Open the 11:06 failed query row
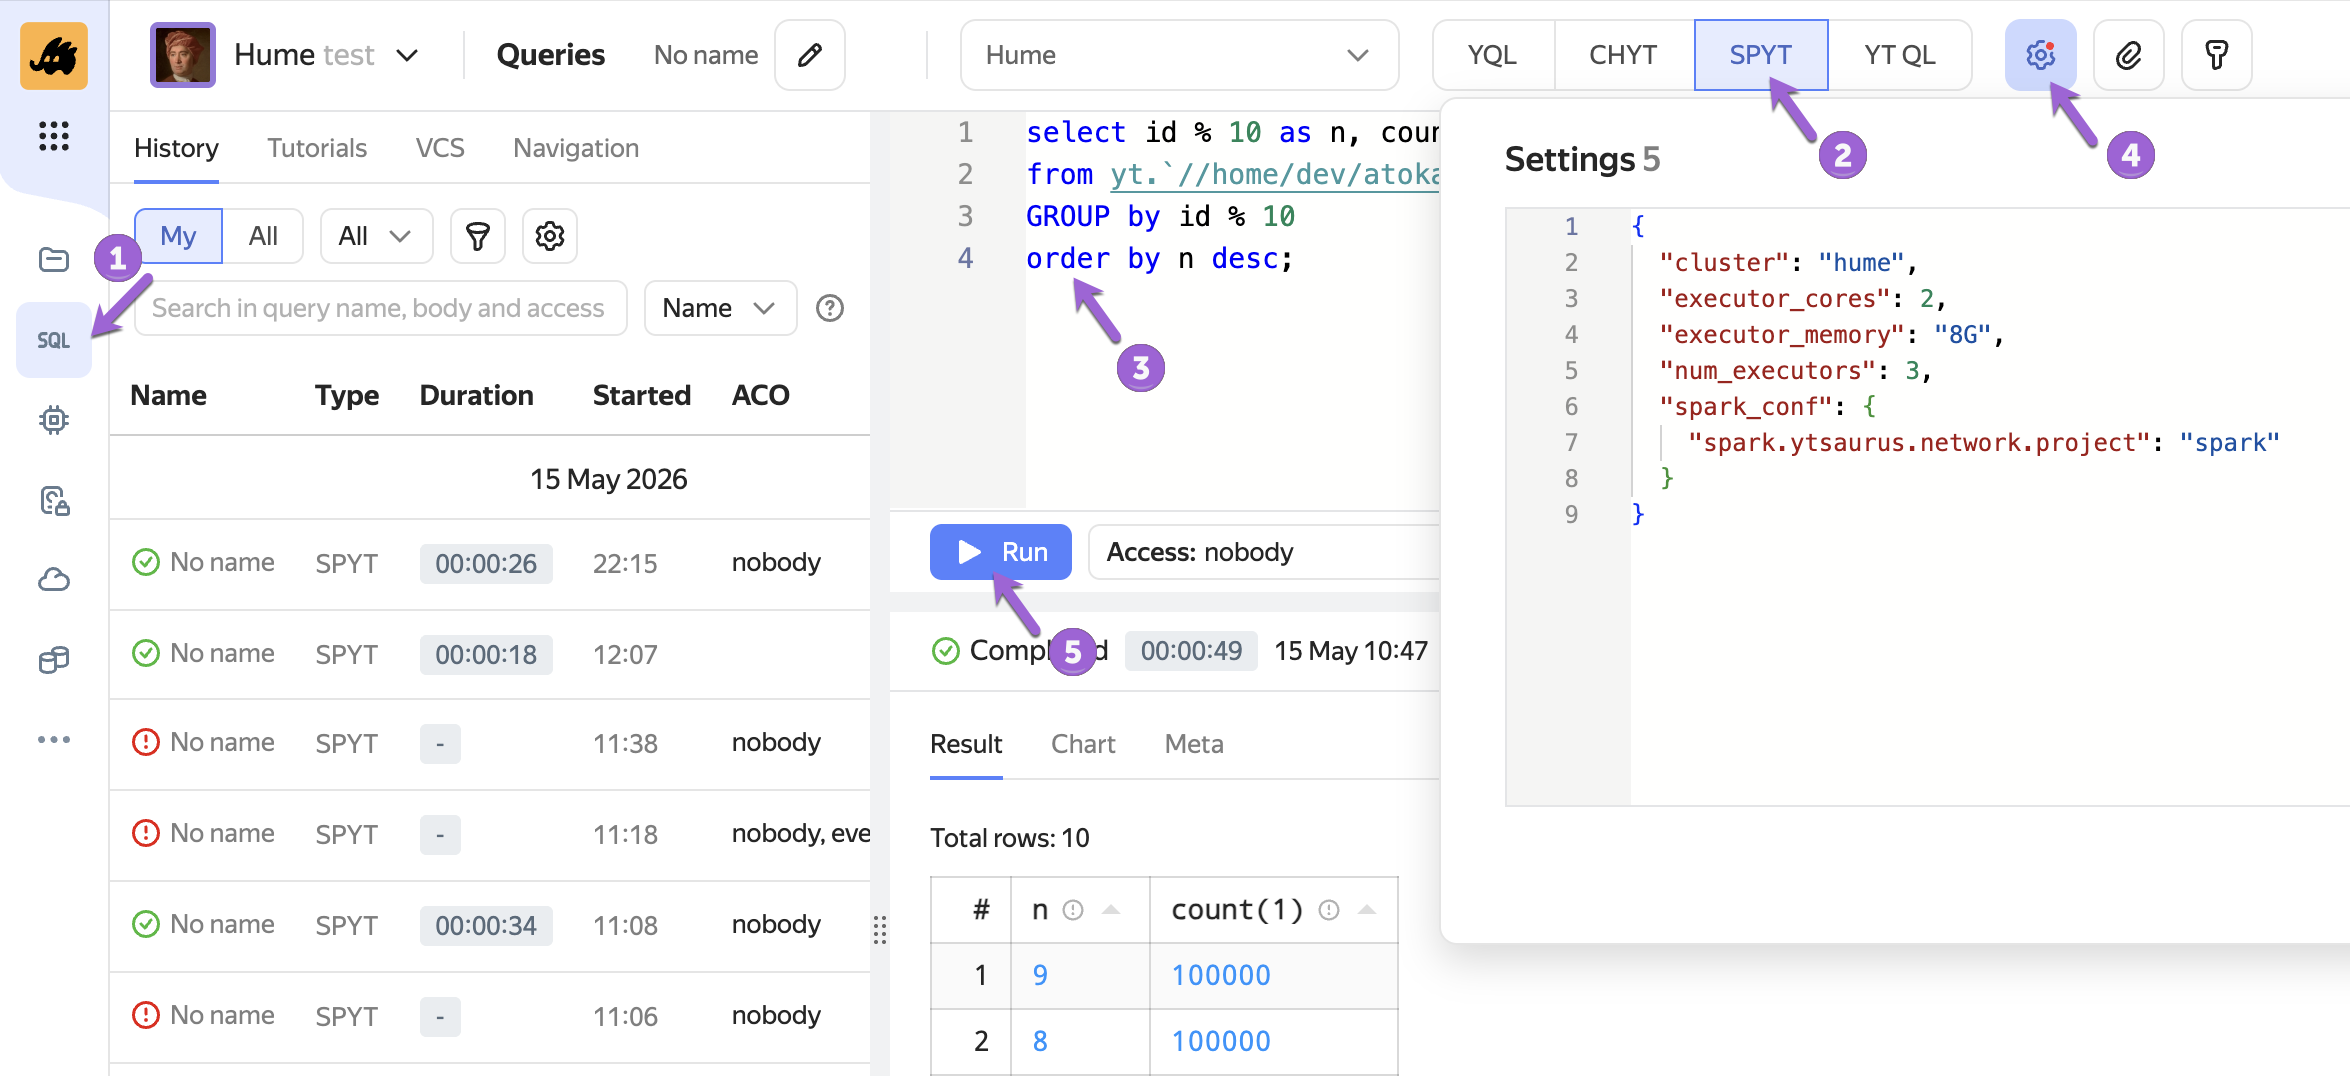The image size is (2350, 1076). point(490,1016)
